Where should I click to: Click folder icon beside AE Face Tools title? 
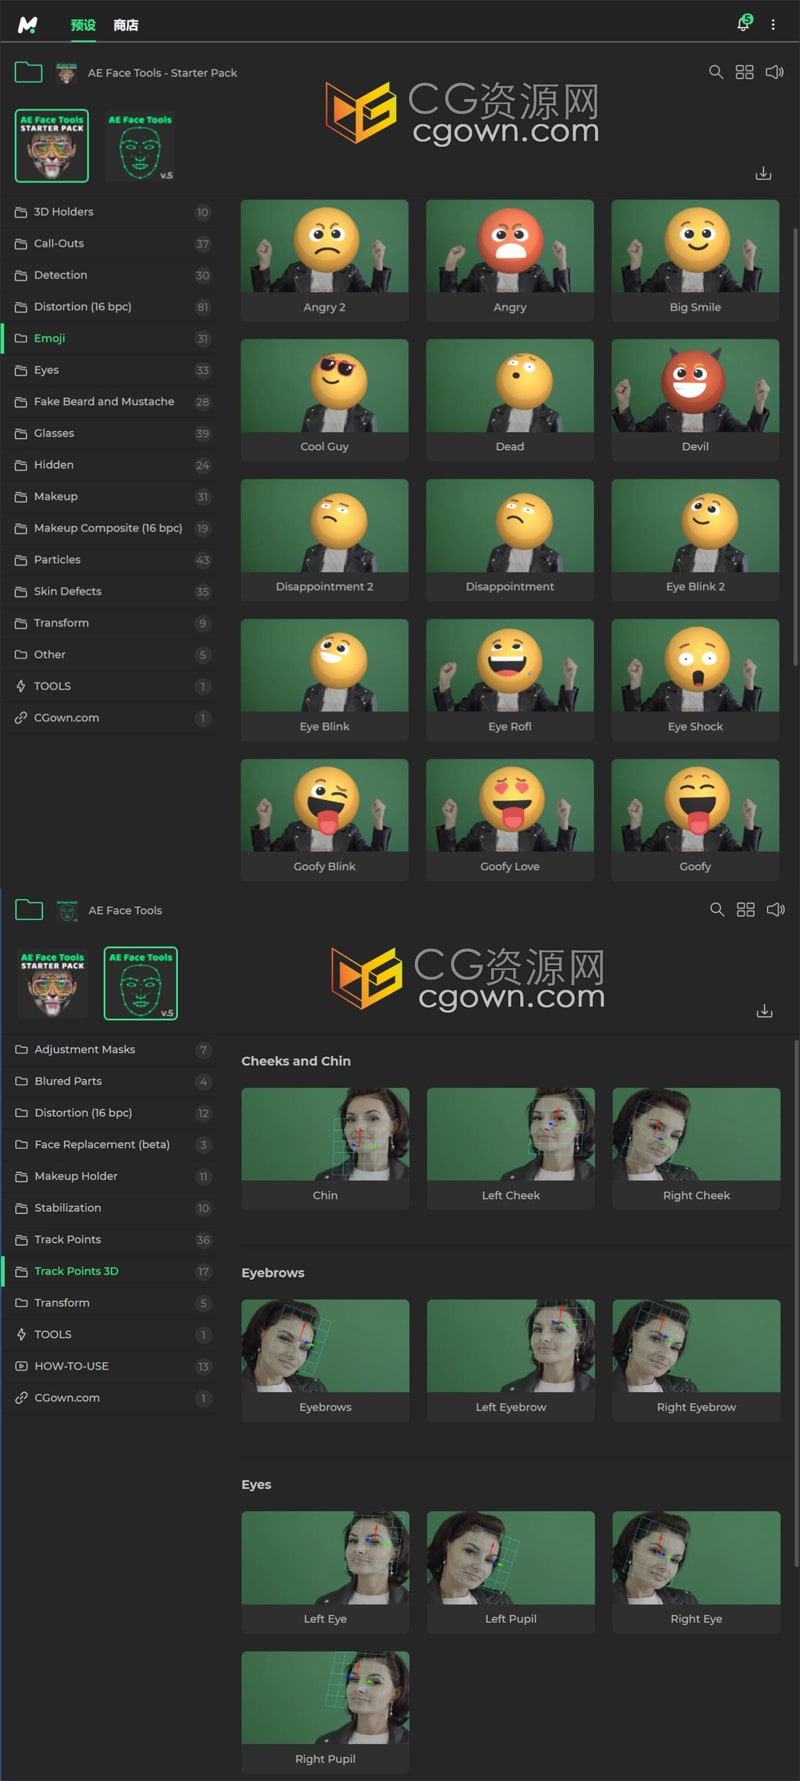point(29,910)
